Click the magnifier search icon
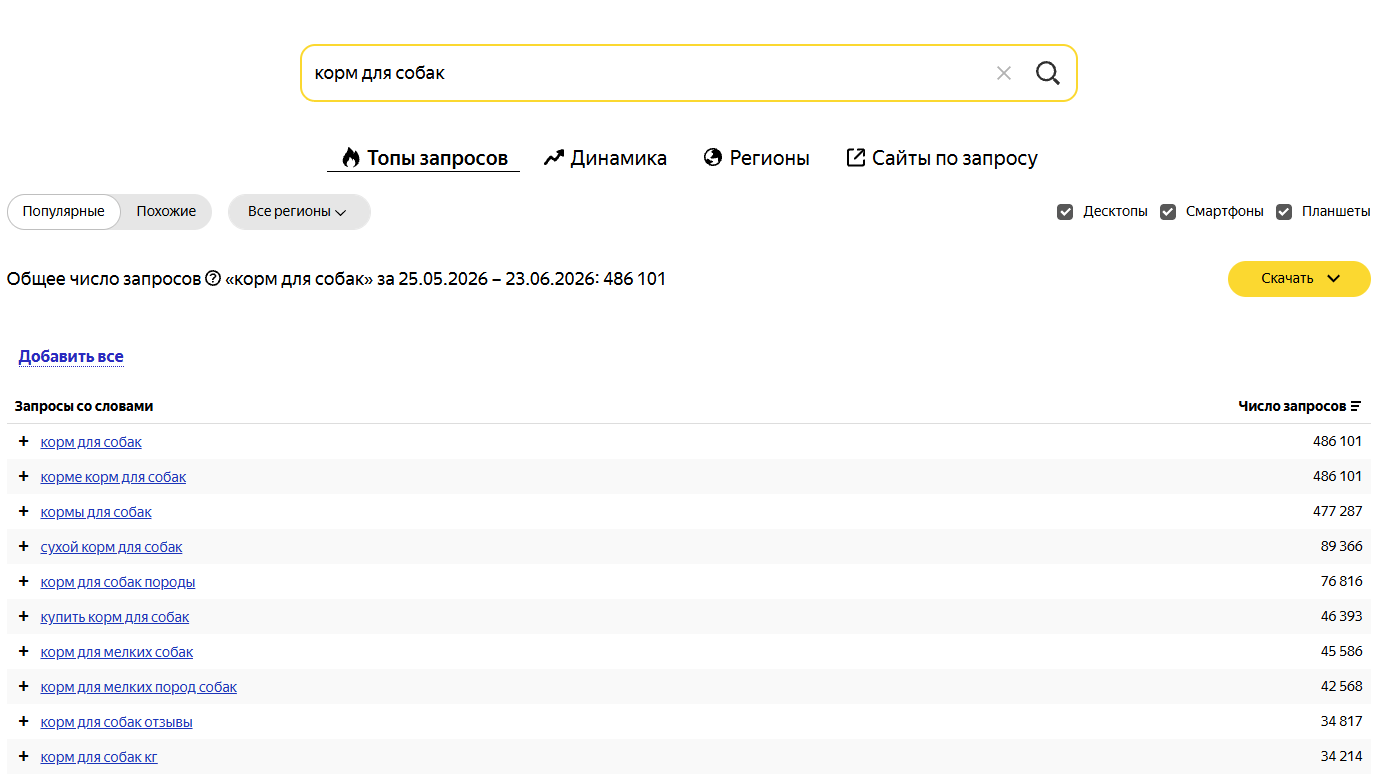Screen dimensions: 1392x777 (x=1047, y=73)
